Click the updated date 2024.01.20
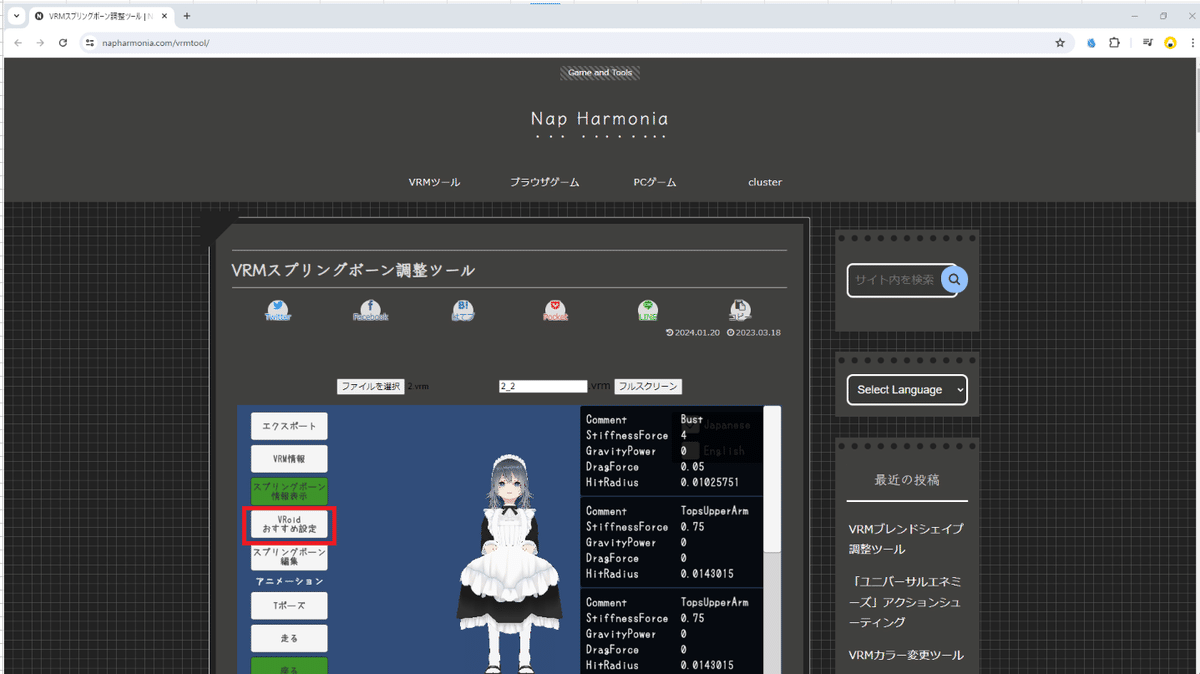The width and height of the screenshot is (1200, 674). [696, 333]
